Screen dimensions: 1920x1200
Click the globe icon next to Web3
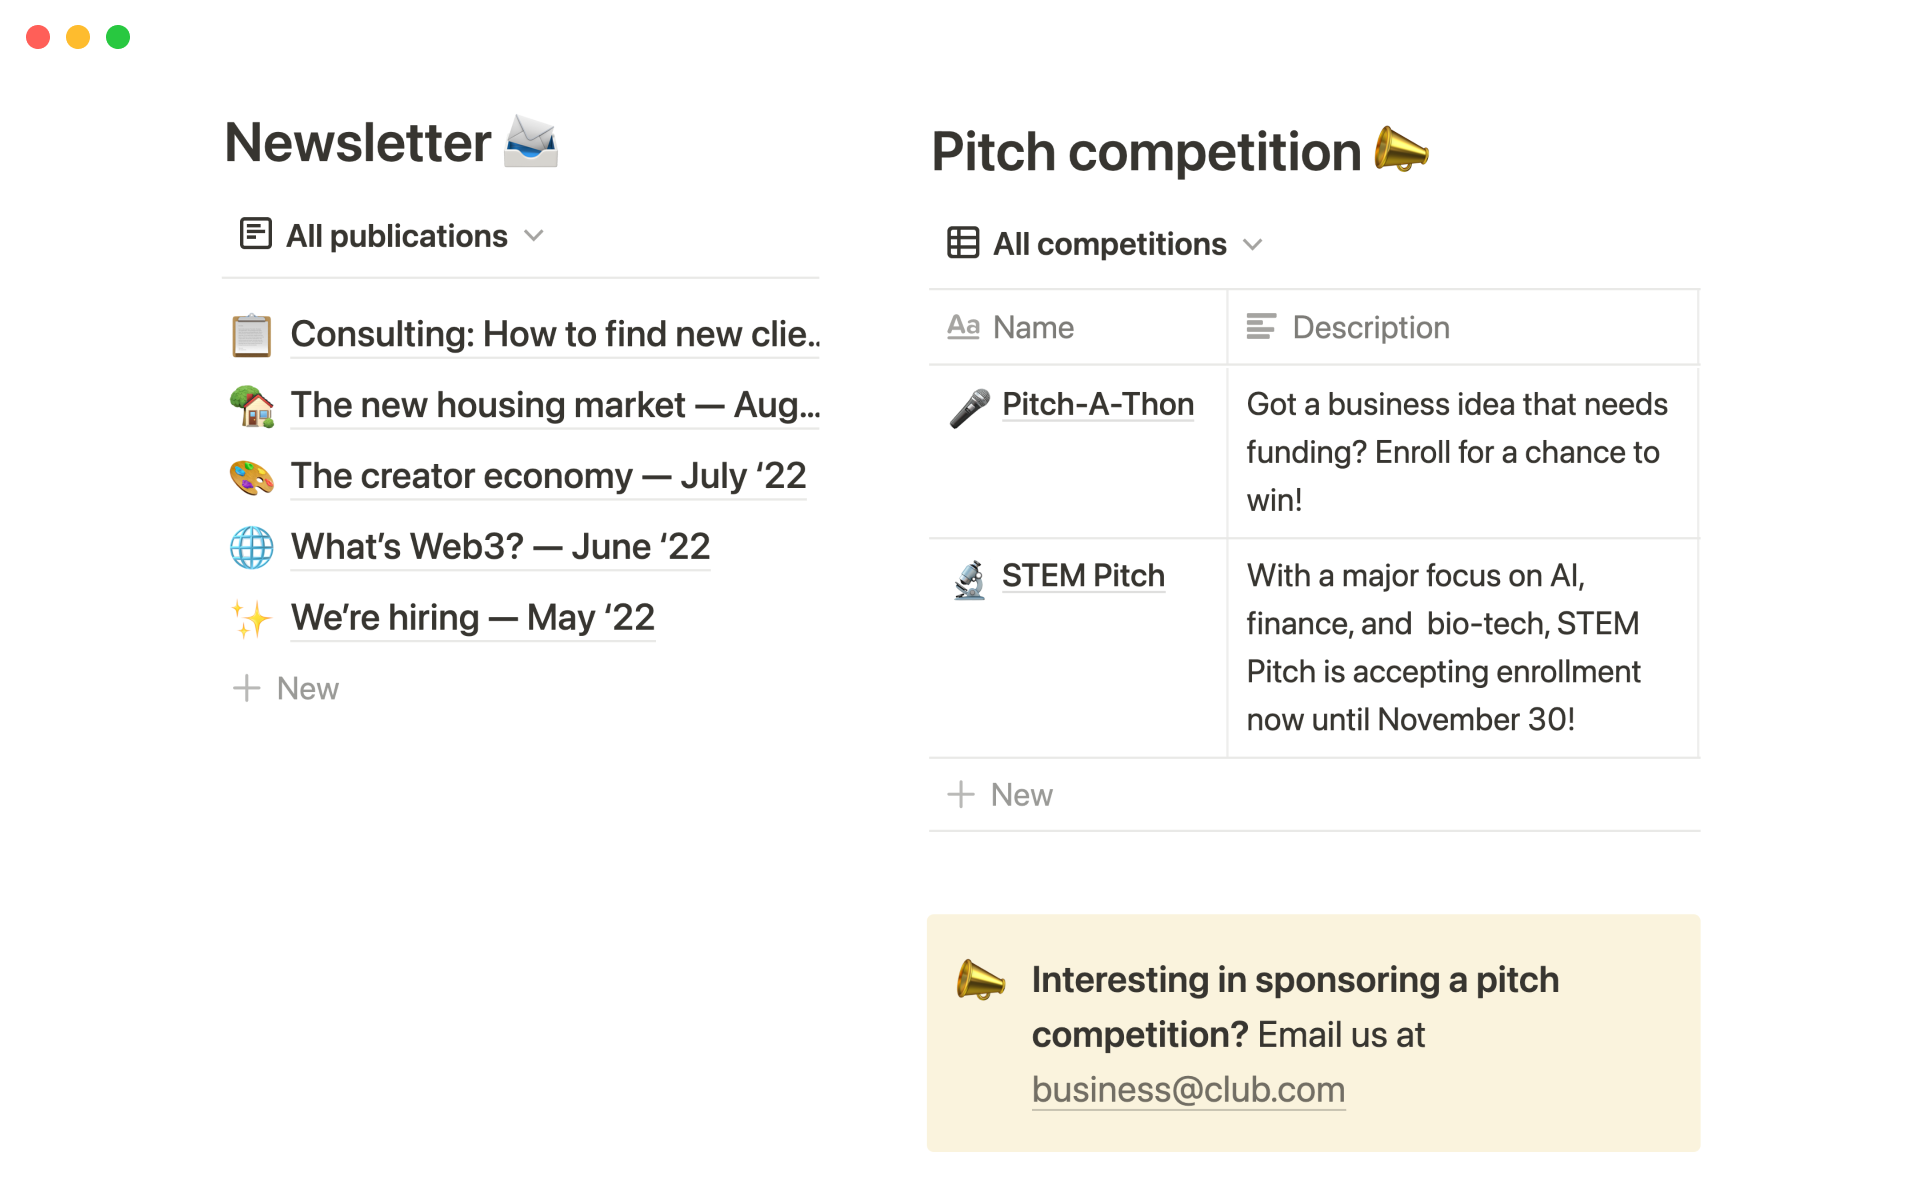252,548
